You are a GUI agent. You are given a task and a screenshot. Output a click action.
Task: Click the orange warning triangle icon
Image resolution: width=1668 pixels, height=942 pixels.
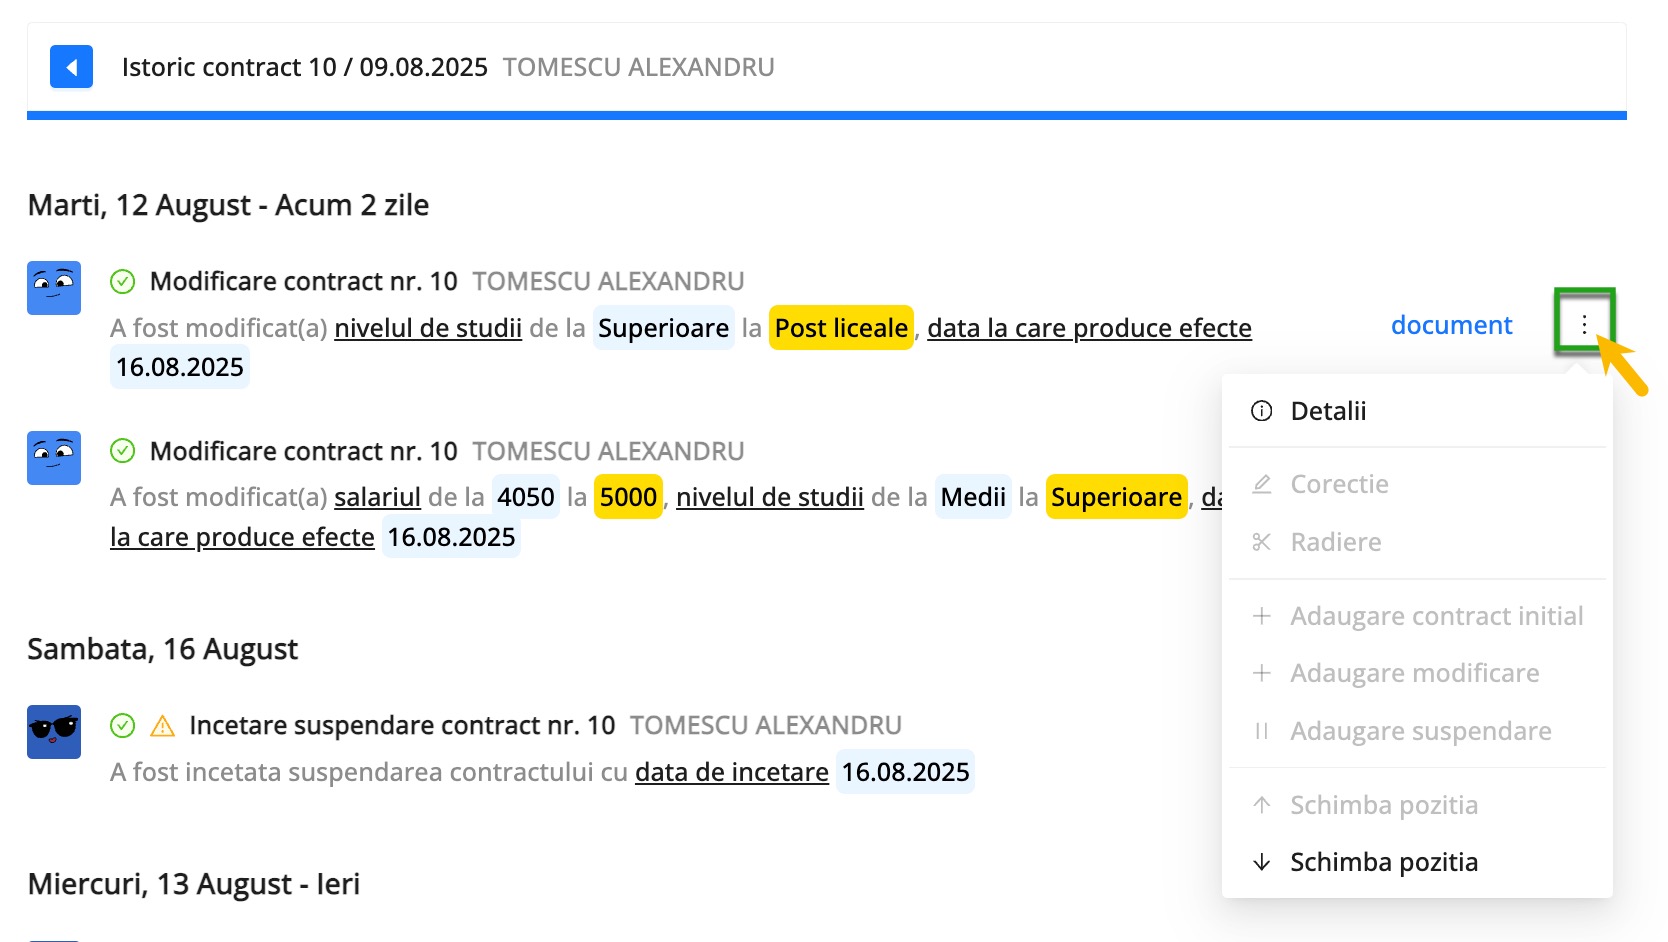click(162, 726)
